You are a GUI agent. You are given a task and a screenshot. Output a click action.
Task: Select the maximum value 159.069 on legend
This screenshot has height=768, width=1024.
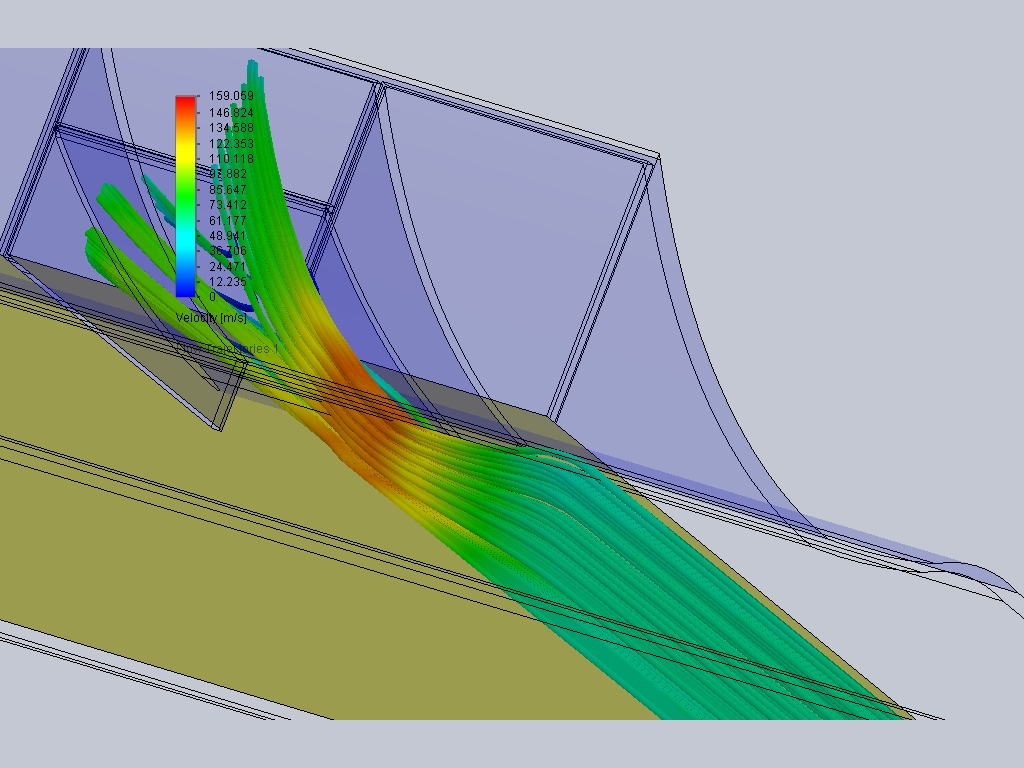coord(232,96)
